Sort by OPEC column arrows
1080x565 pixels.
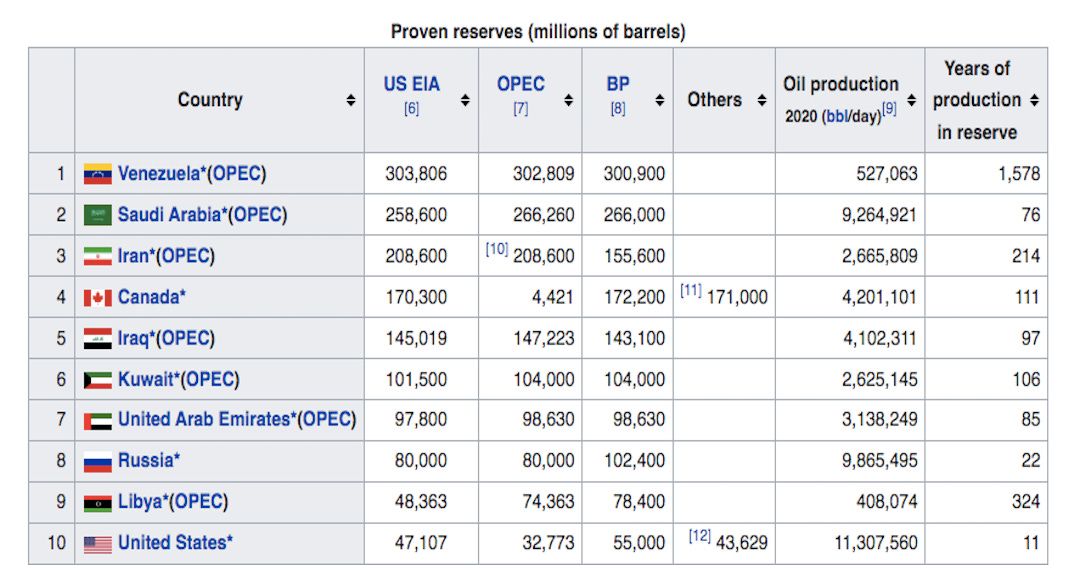(569, 101)
